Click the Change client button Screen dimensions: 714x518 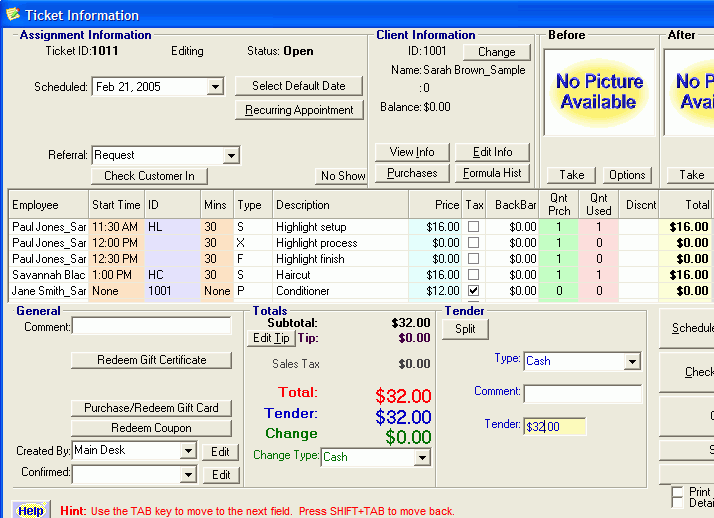(497, 52)
